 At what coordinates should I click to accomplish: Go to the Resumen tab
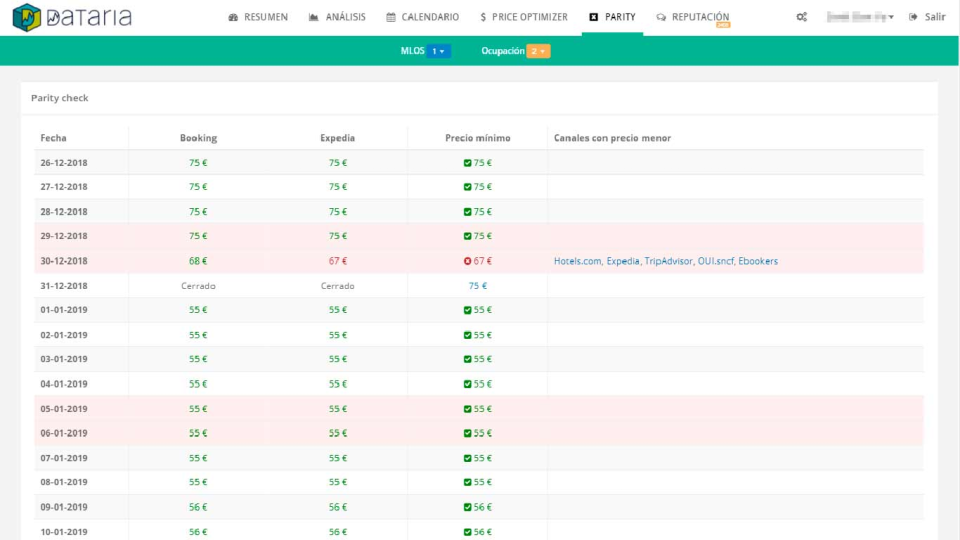coord(258,17)
